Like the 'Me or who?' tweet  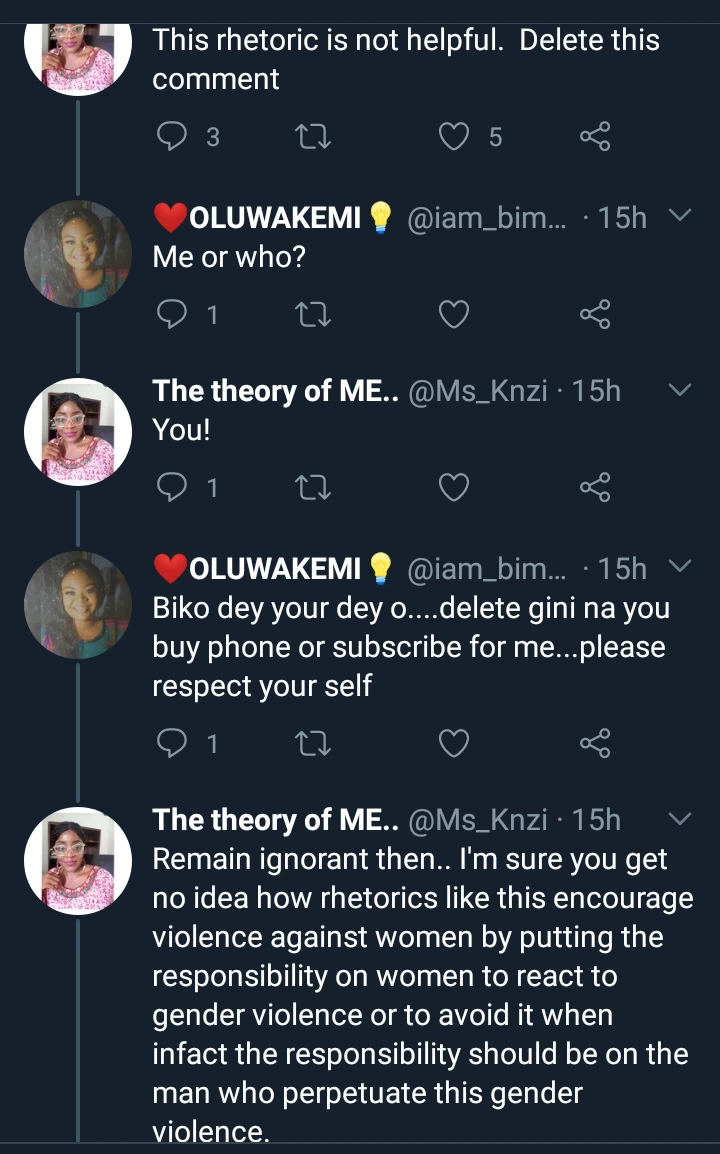[x=455, y=315]
